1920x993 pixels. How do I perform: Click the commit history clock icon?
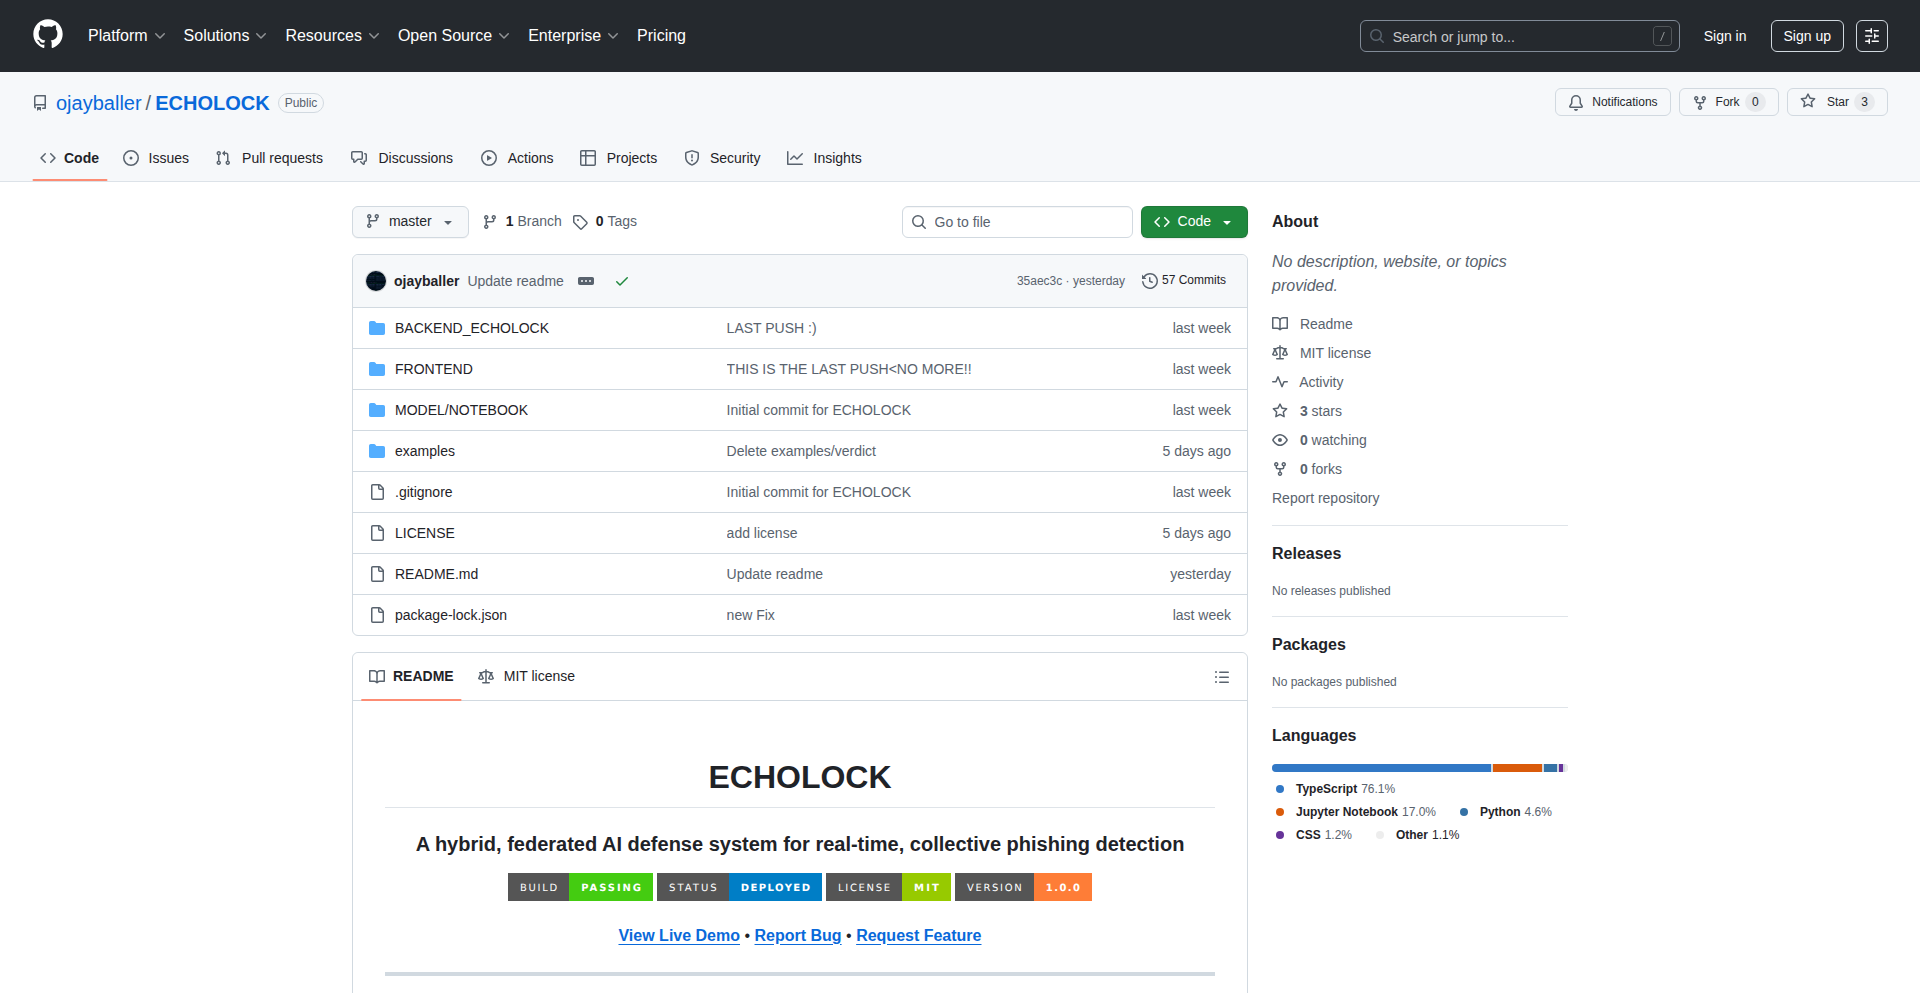pyautogui.click(x=1149, y=280)
